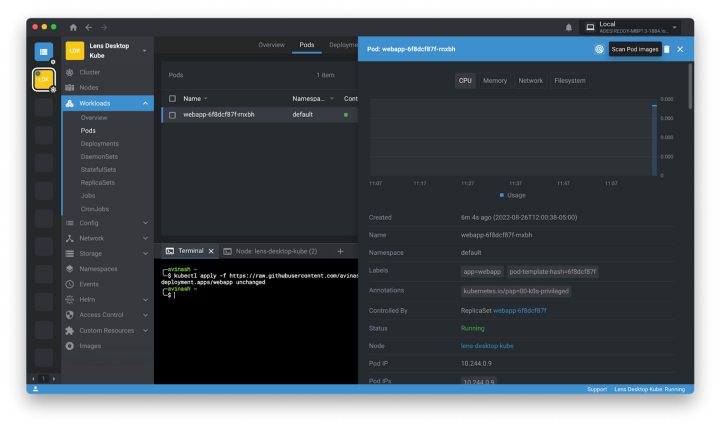Check the select-all pods checkbox
Viewport: 720px width, 428px height.
point(172,99)
